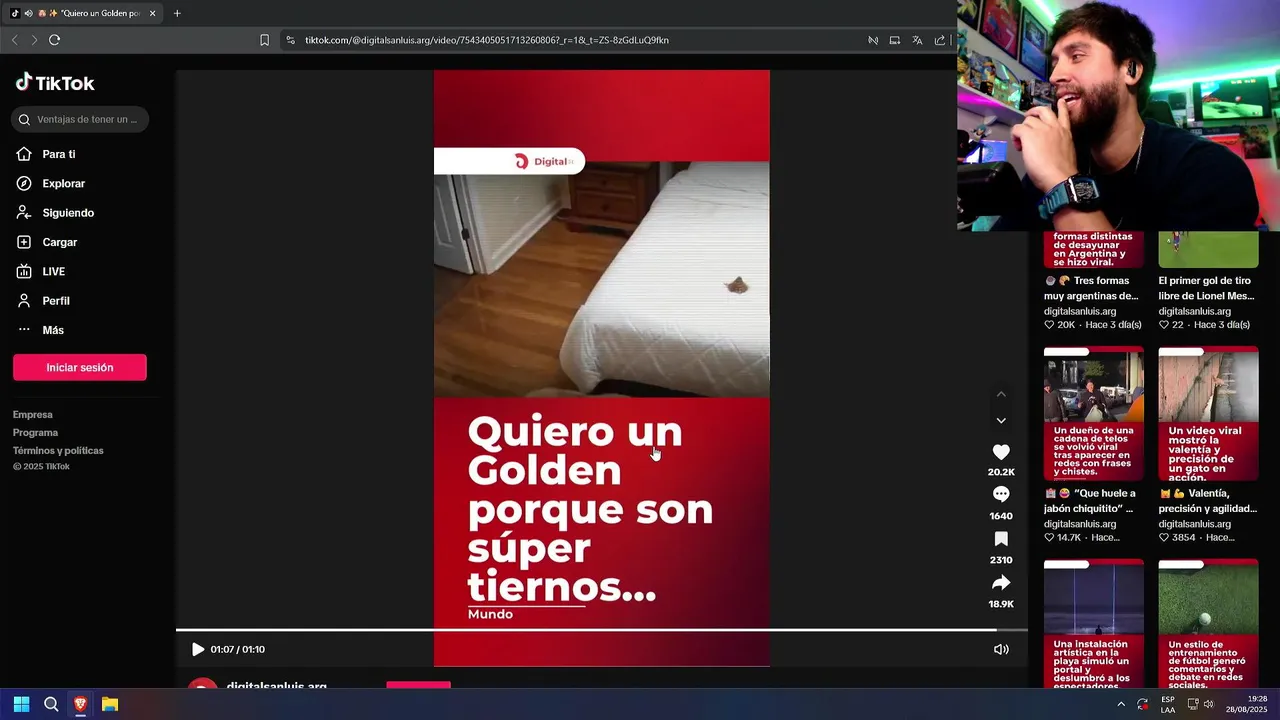
Task: Open 'Que huele a jabón chiquitito' title
Action: (1090, 501)
